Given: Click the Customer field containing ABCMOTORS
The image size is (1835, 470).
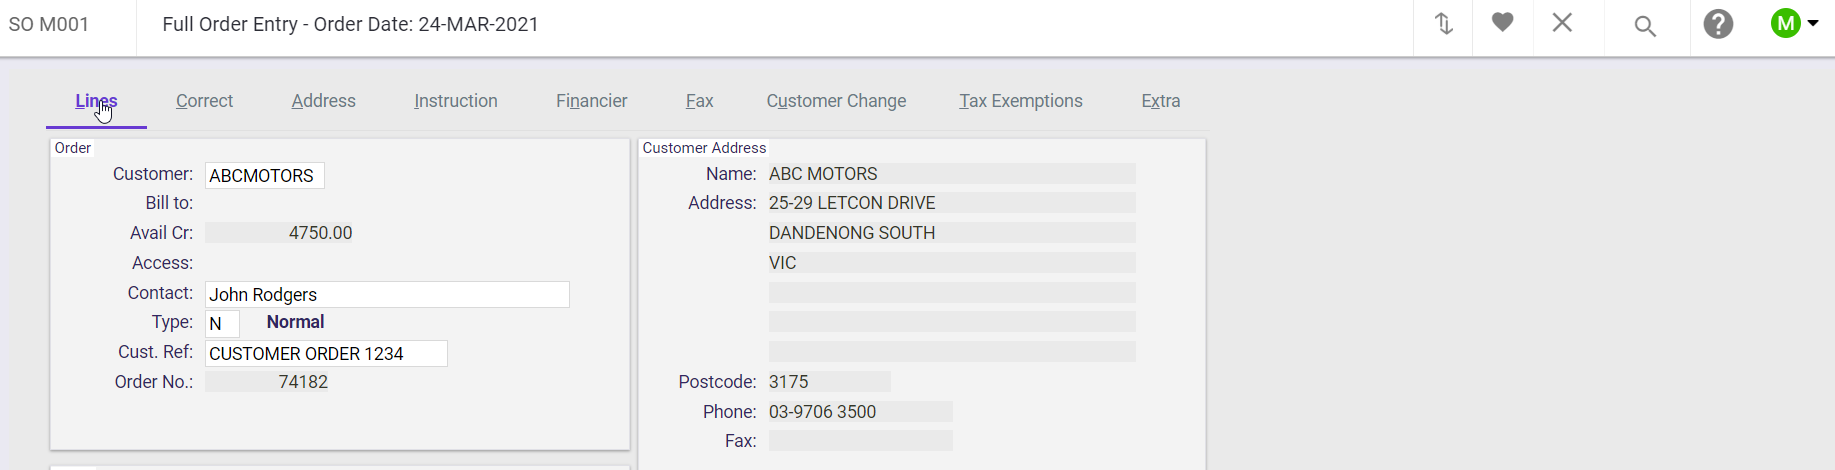Looking at the screenshot, I should tap(265, 176).
